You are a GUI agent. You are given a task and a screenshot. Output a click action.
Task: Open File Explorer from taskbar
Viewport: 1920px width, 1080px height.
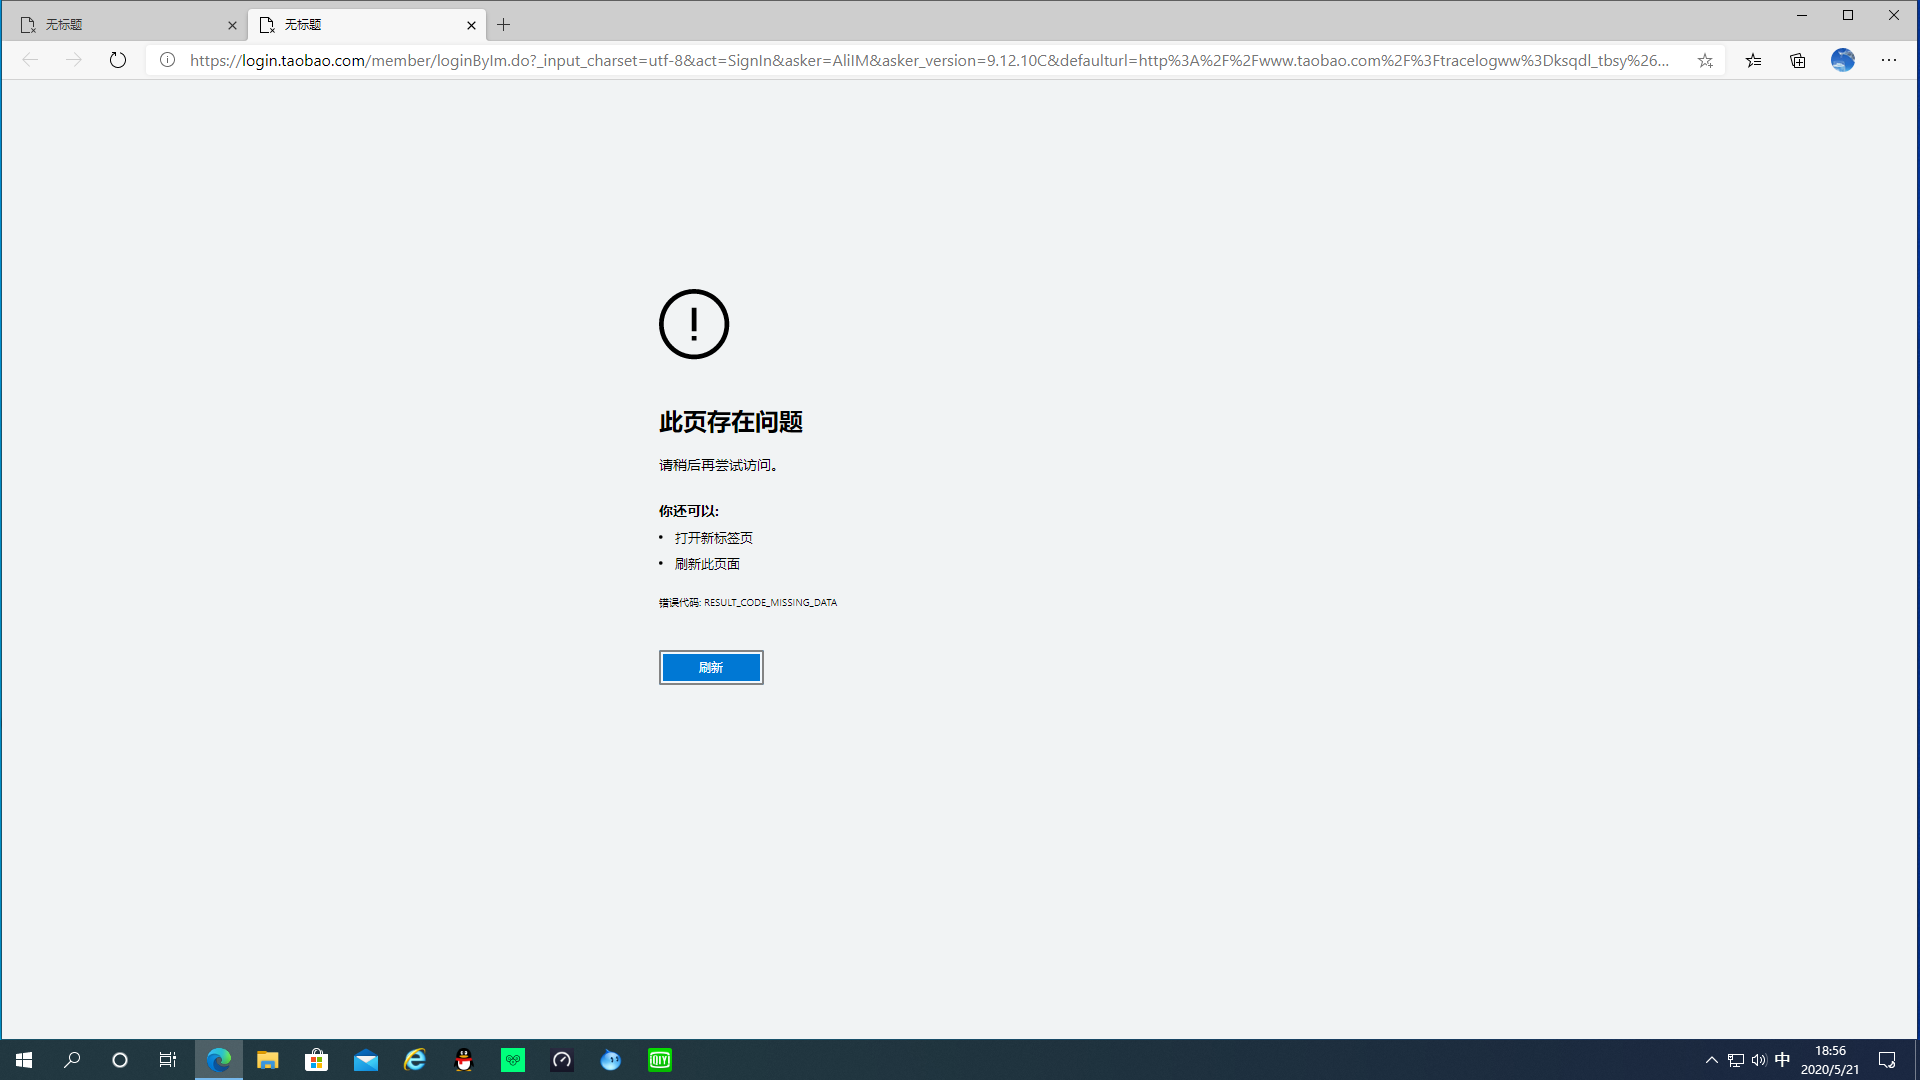(x=268, y=1060)
